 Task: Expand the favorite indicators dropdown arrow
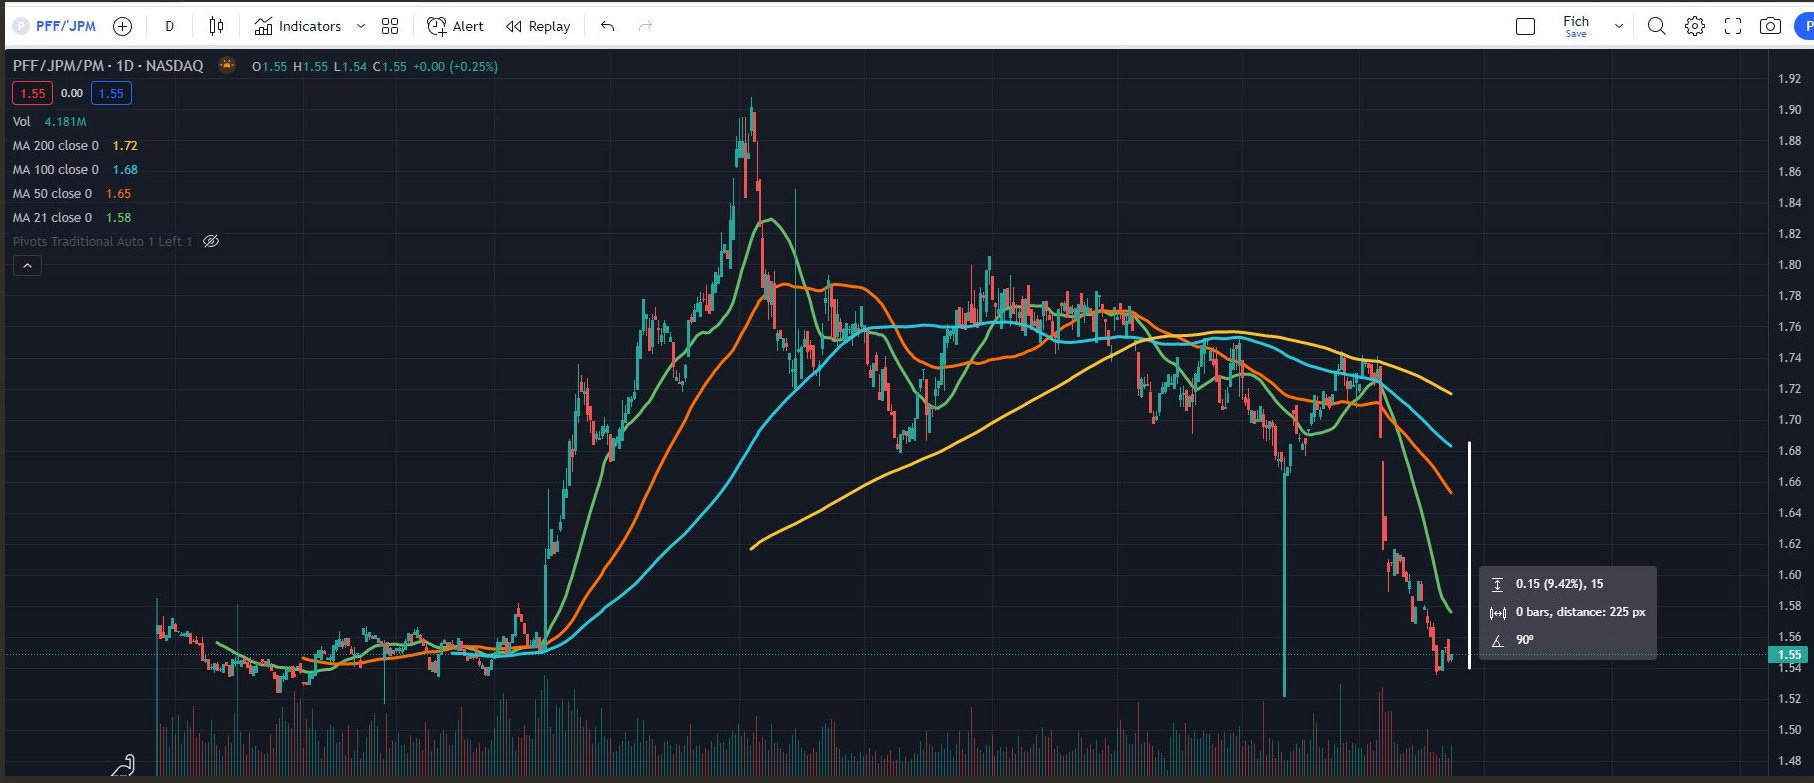tap(361, 26)
